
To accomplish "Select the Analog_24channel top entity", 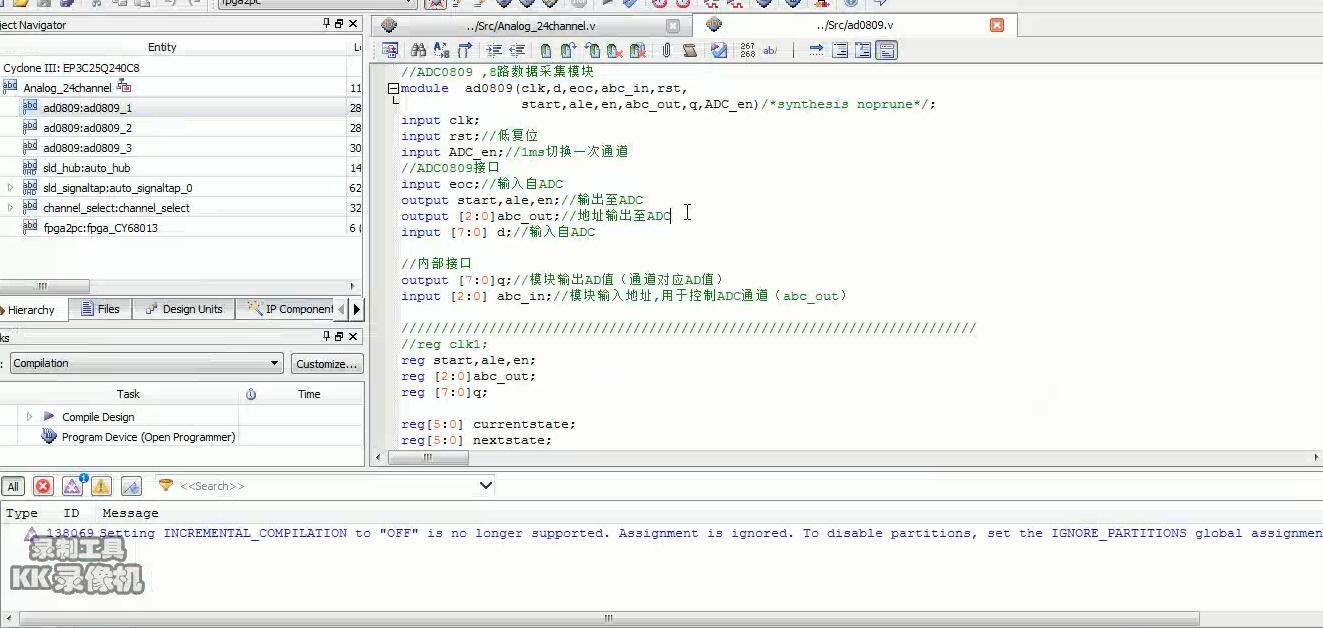I will pos(67,88).
